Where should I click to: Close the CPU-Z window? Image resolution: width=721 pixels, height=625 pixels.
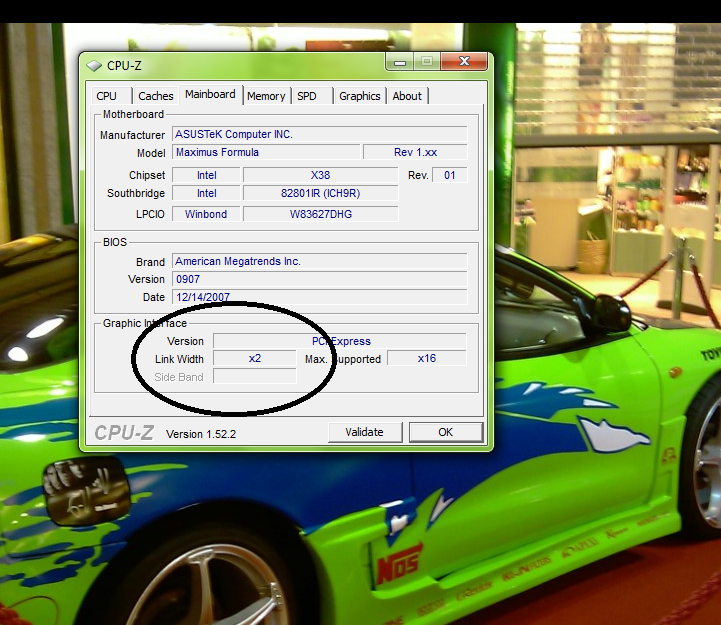click(x=464, y=62)
